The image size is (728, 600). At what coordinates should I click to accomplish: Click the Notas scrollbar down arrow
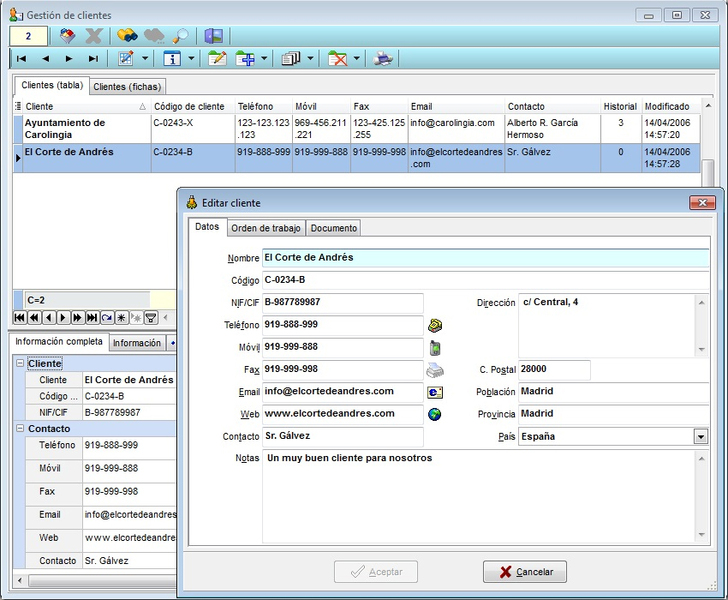click(x=702, y=535)
